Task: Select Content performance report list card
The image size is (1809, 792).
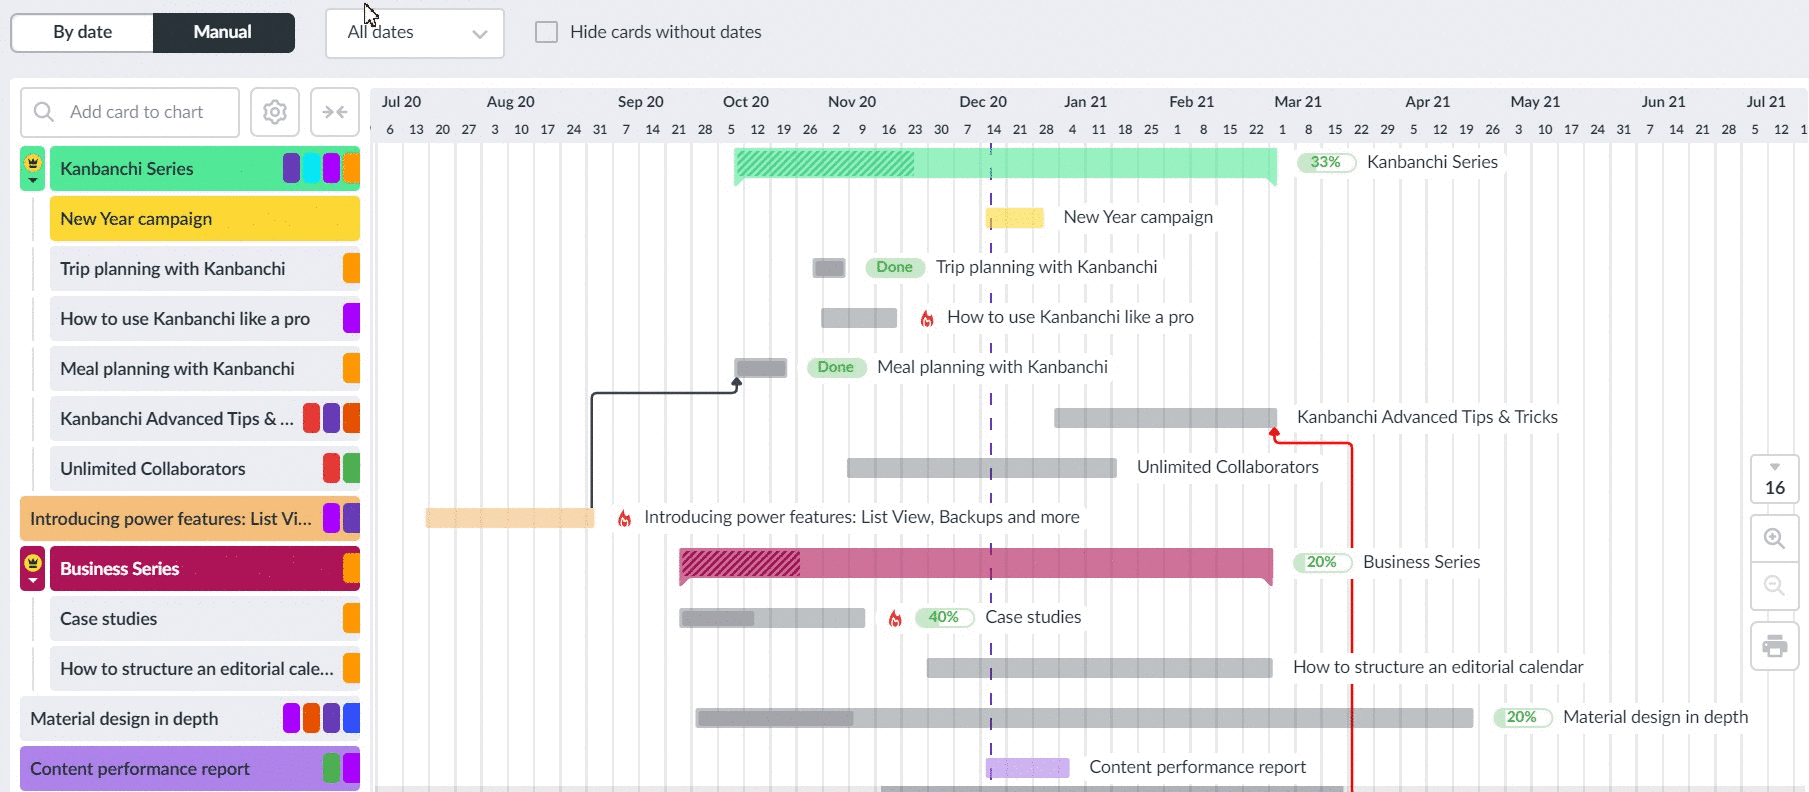Action: [190, 768]
